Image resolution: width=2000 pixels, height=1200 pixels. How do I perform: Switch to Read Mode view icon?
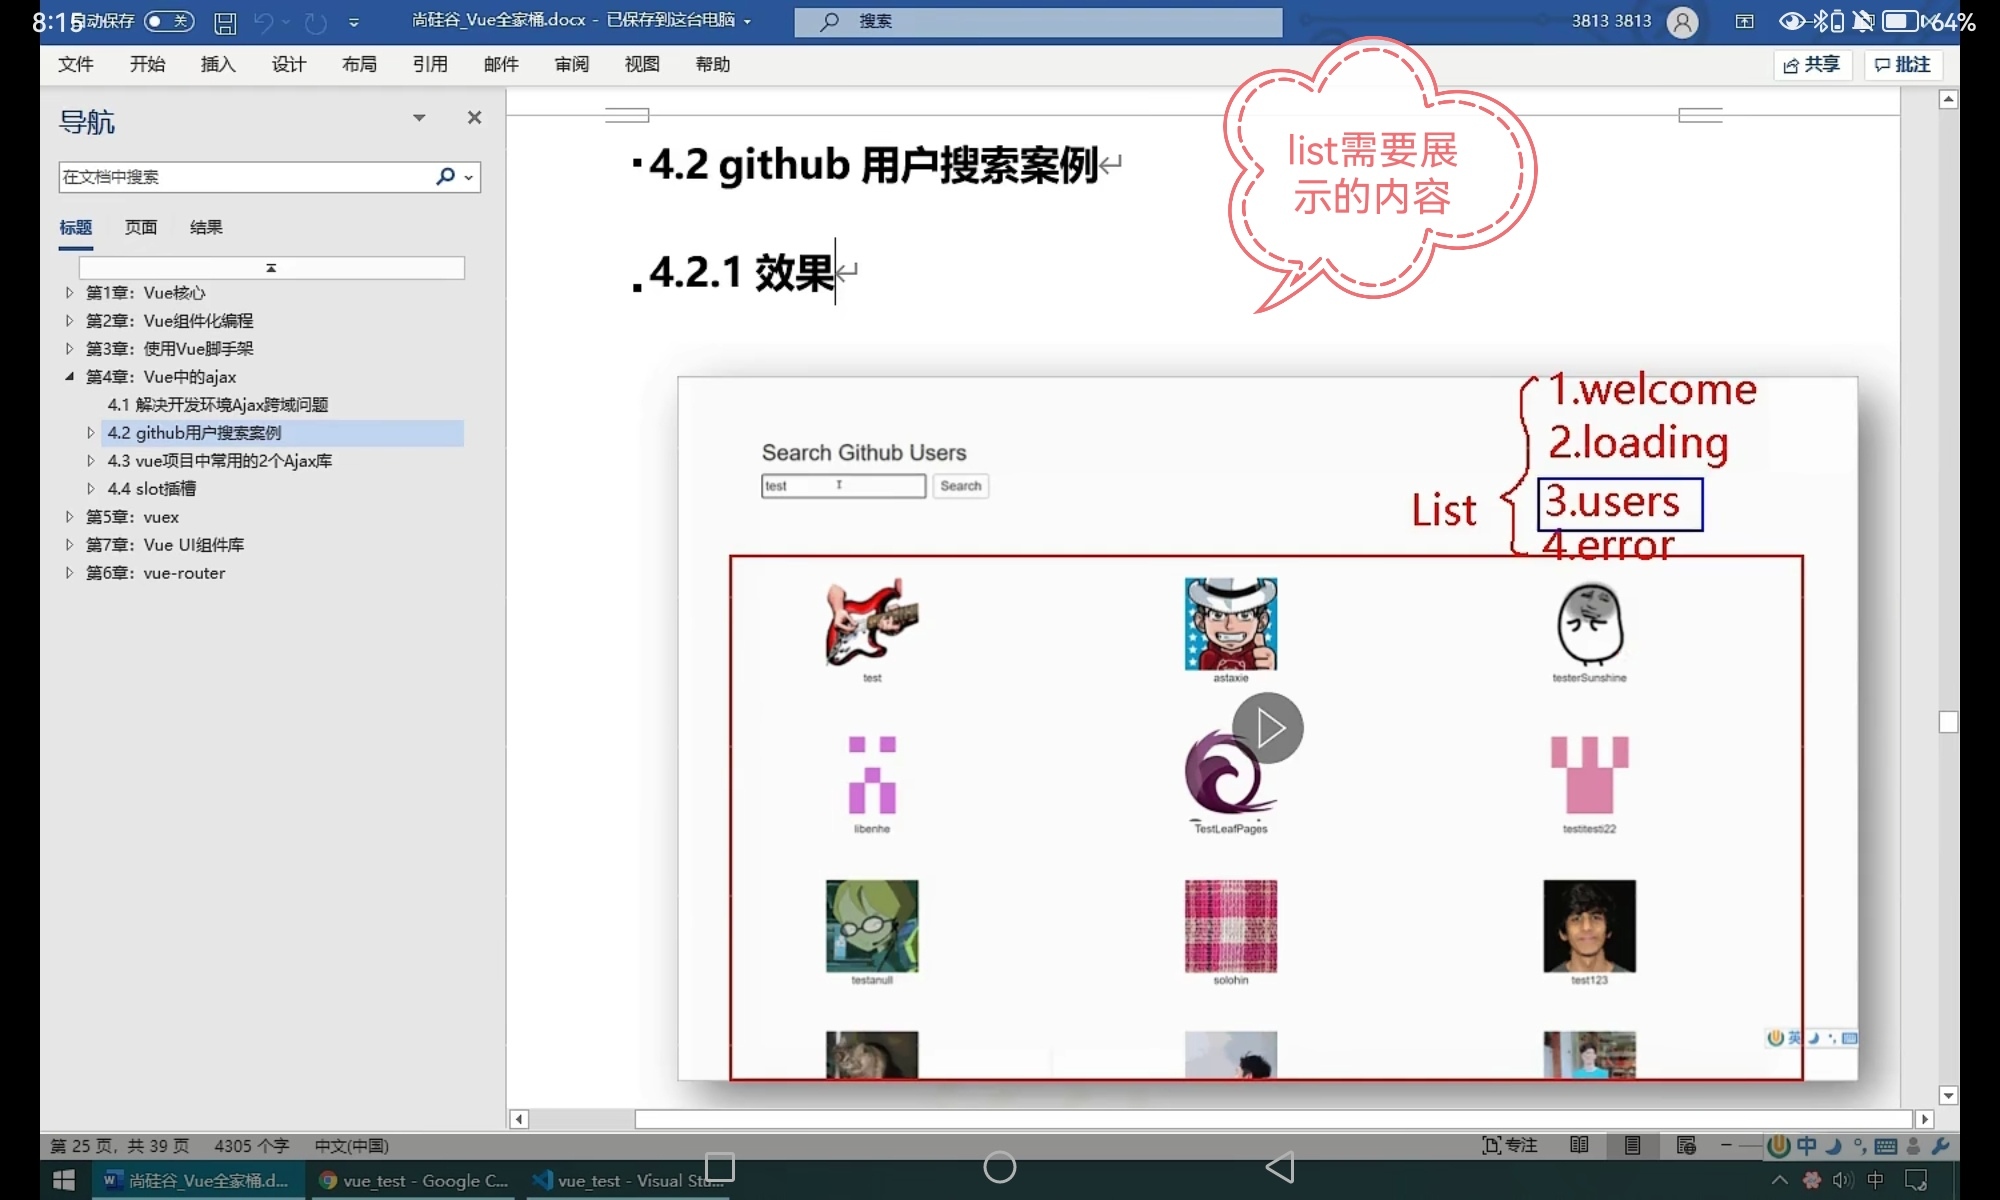pyautogui.click(x=1579, y=1145)
